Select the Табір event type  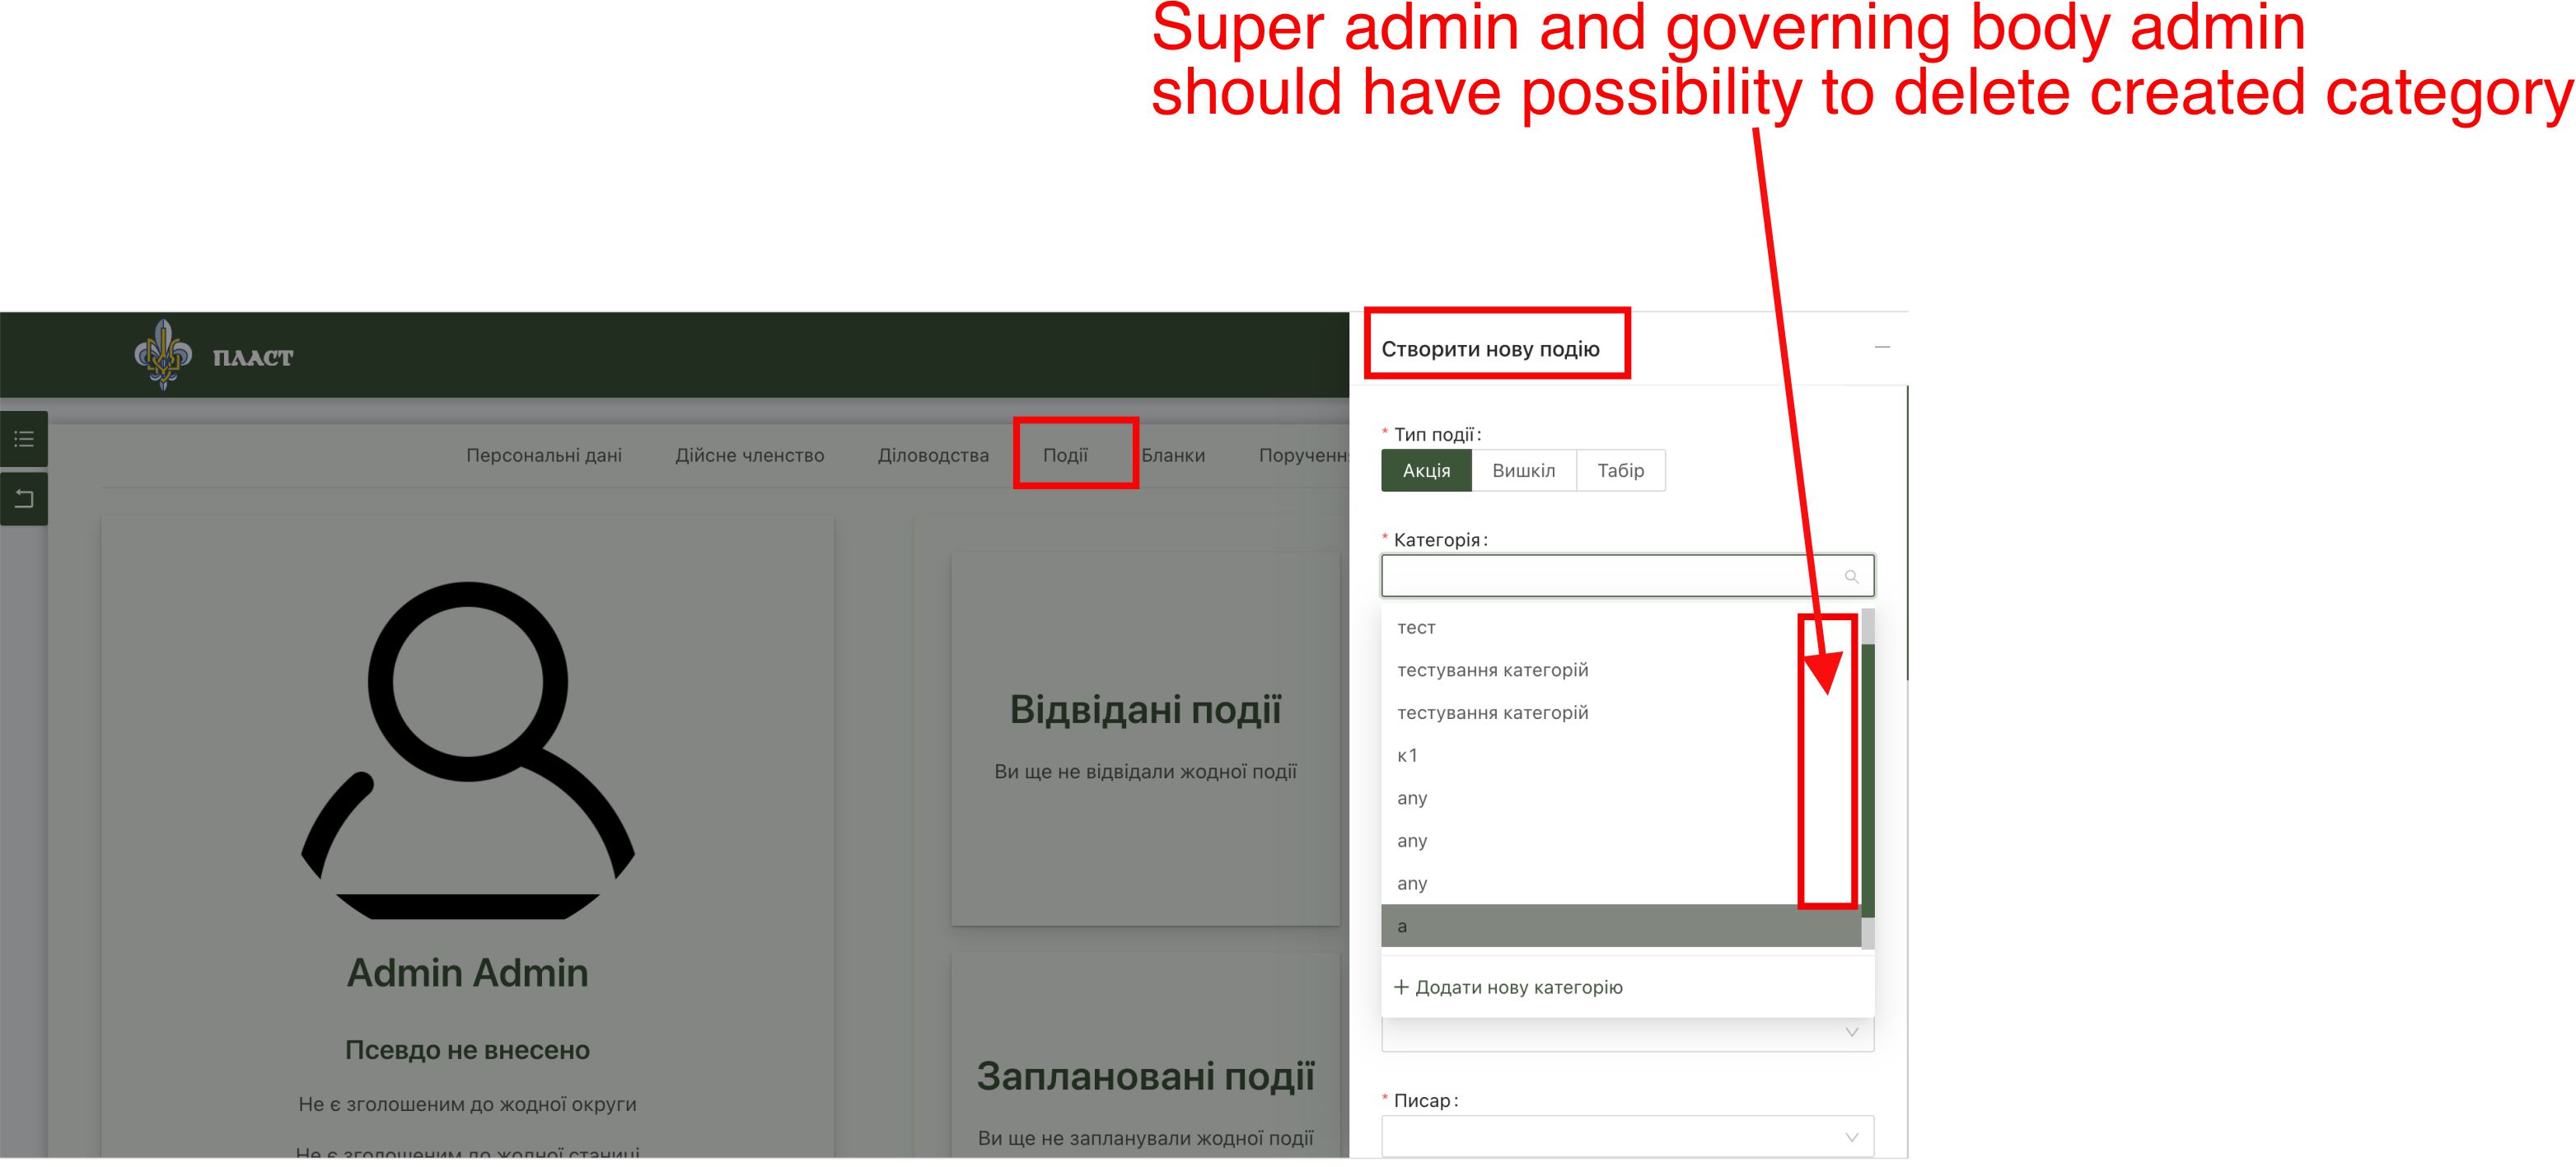(1620, 470)
